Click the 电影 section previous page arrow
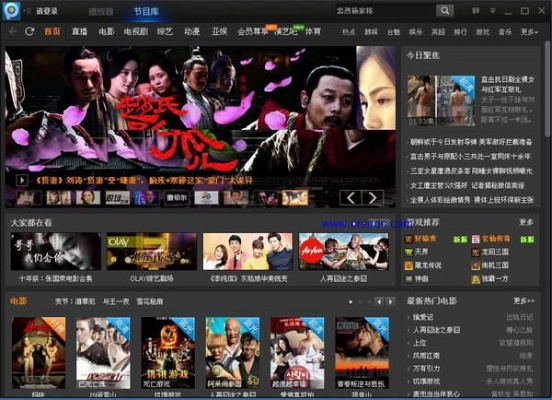This screenshot has height=400, width=552. coord(379,302)
